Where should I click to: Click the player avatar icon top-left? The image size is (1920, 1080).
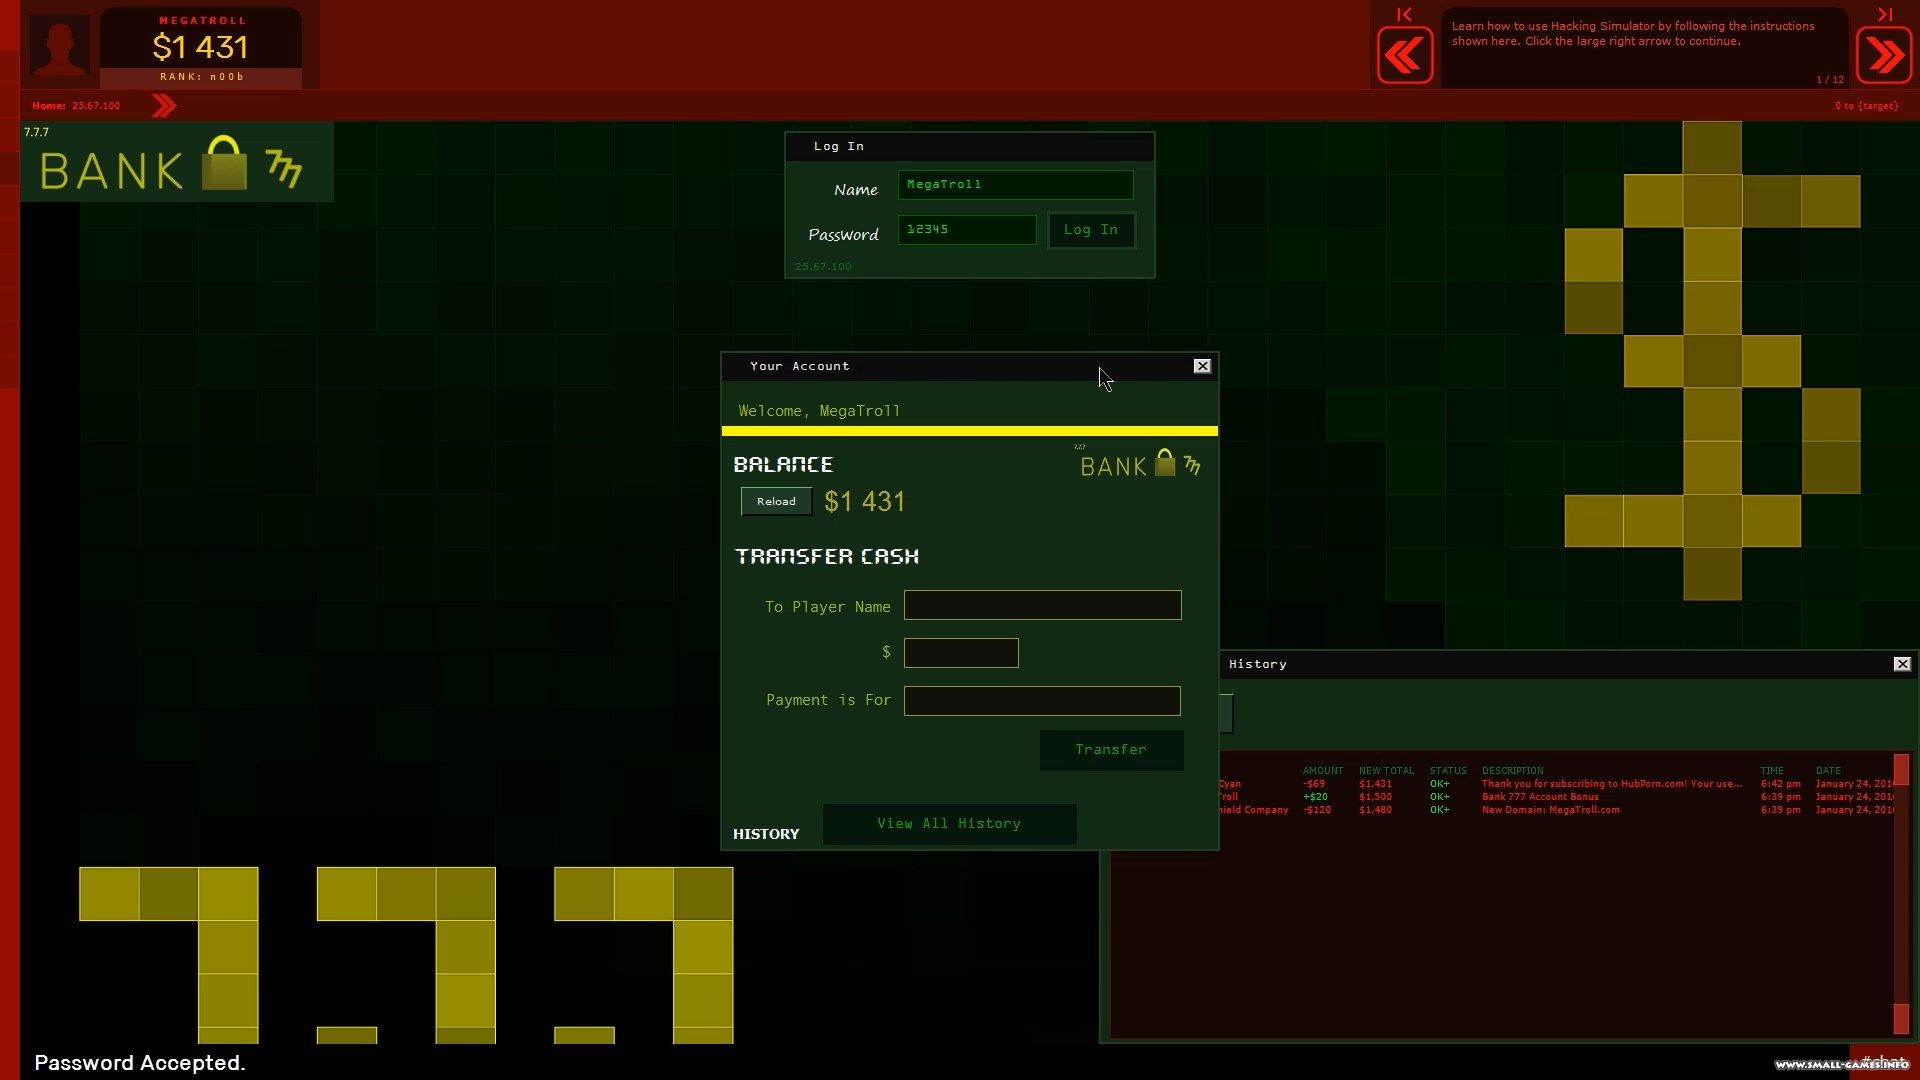tap(61, 46)
